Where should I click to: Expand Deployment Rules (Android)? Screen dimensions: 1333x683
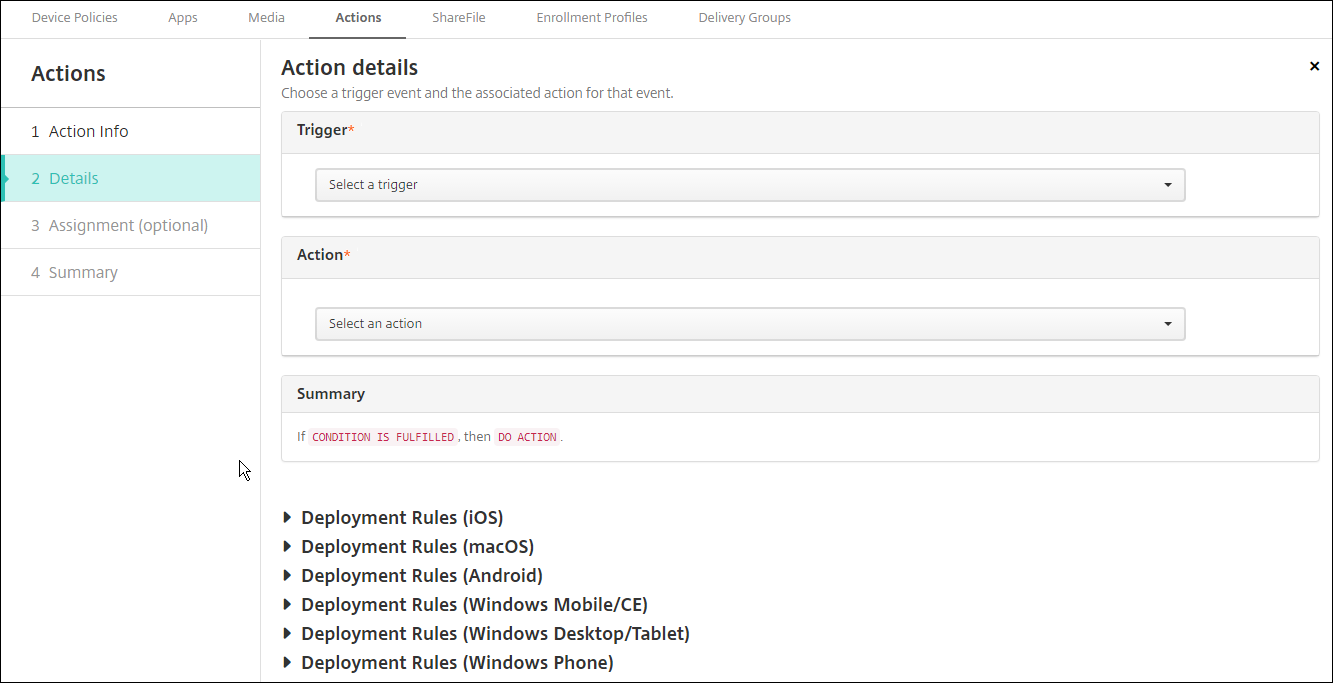click(x=412, y=576)
